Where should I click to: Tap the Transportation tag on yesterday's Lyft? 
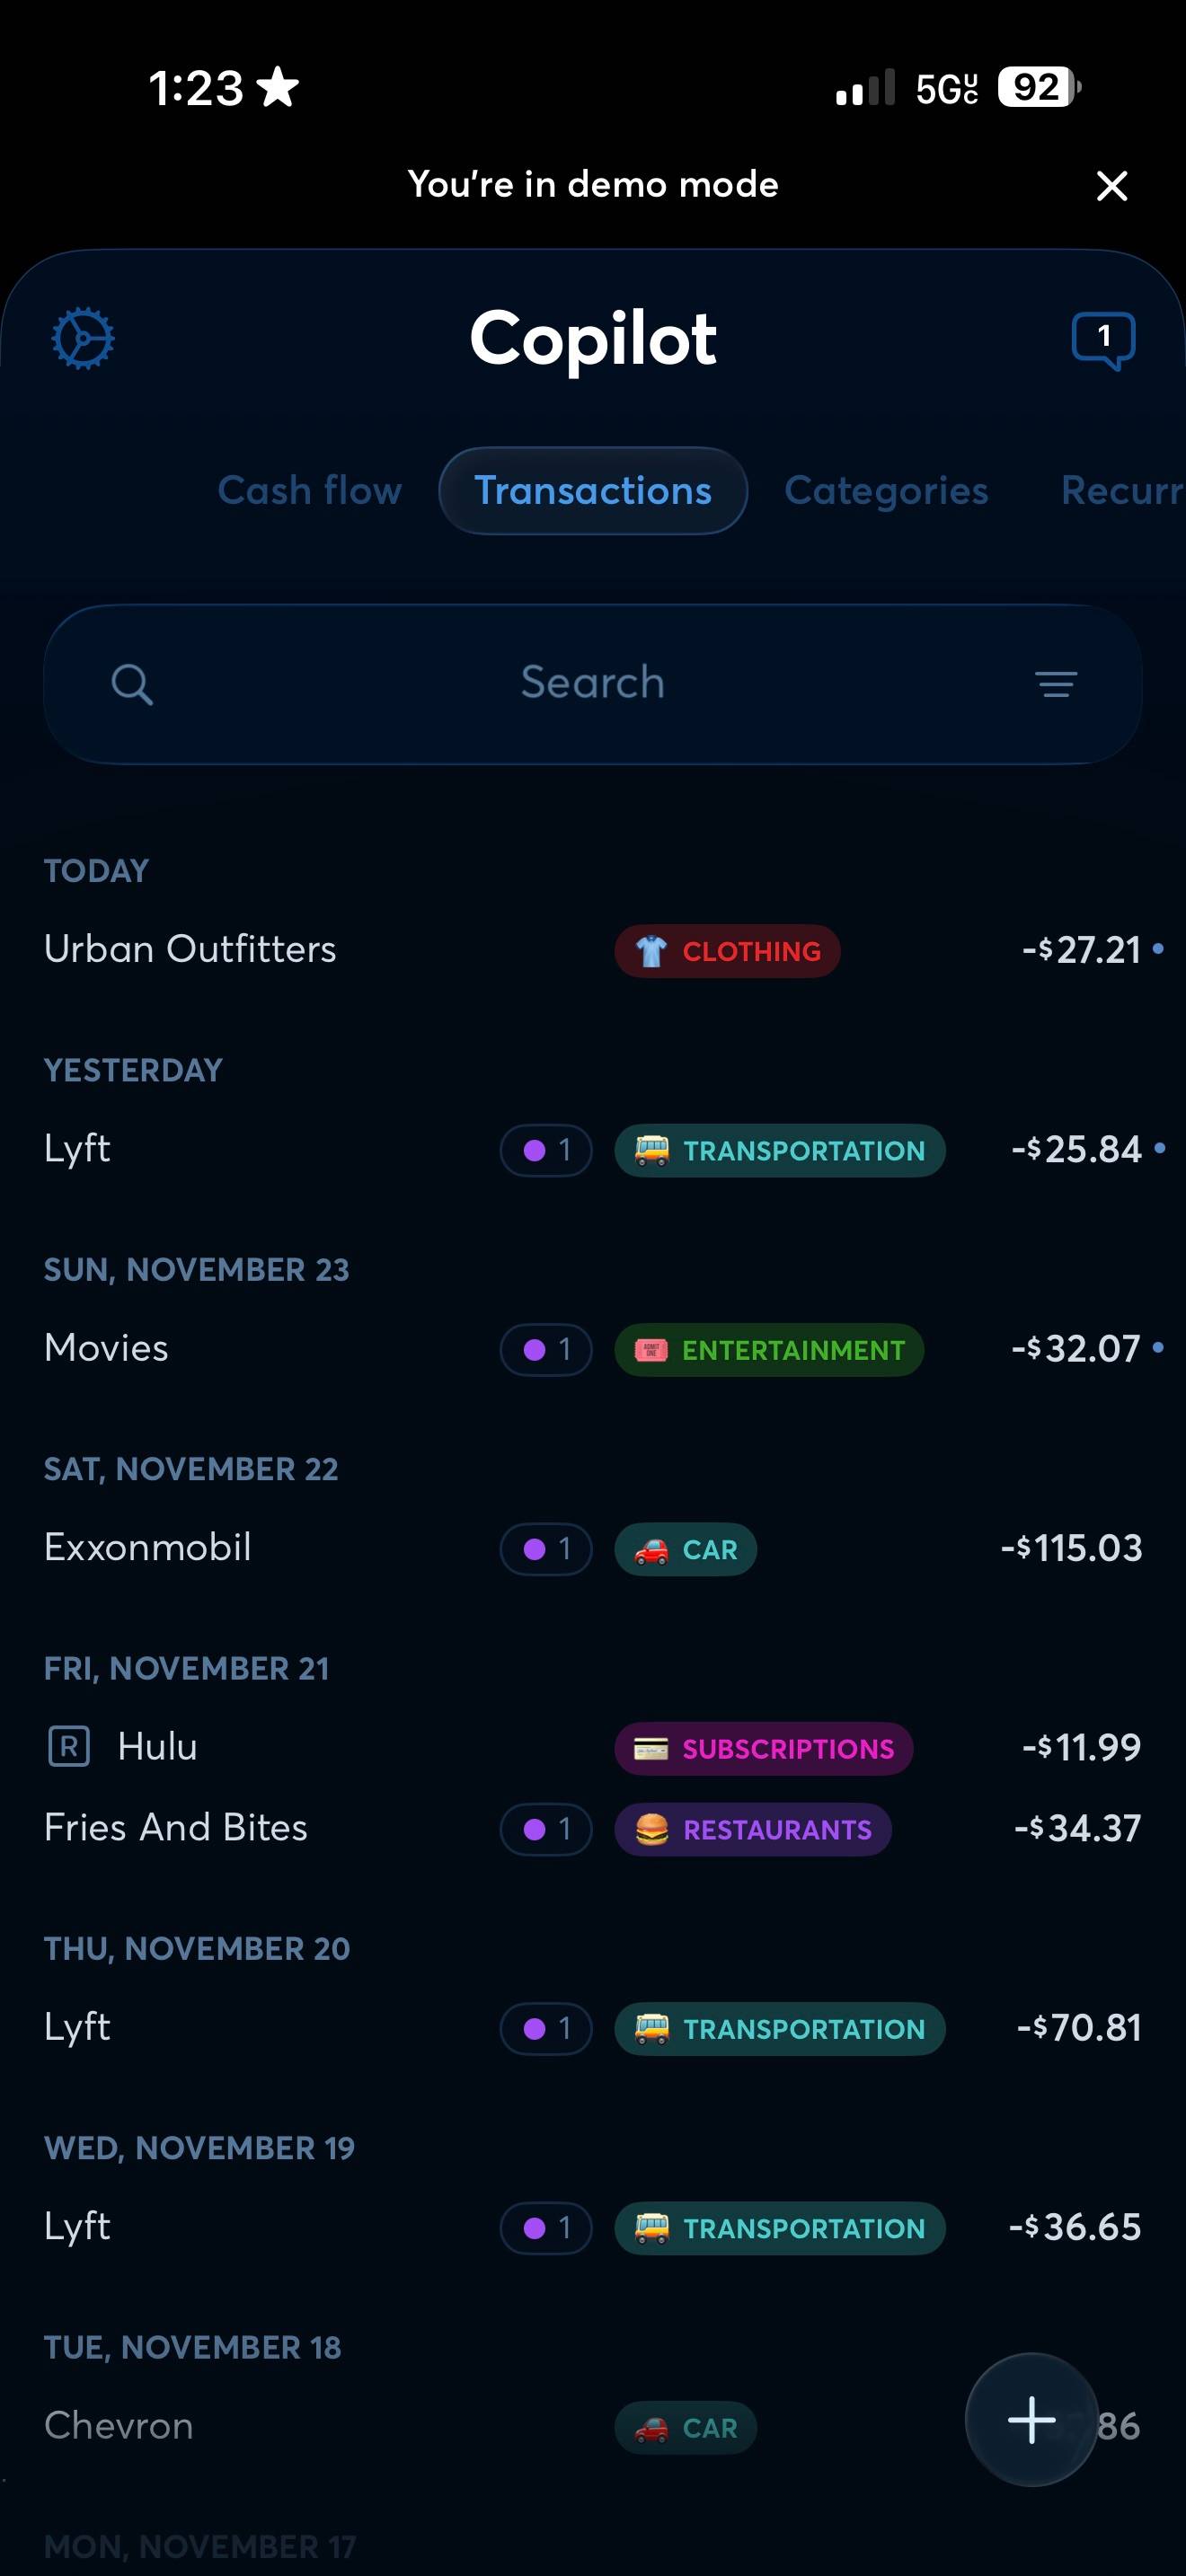pyautogui.click(x=780, y=1151)
